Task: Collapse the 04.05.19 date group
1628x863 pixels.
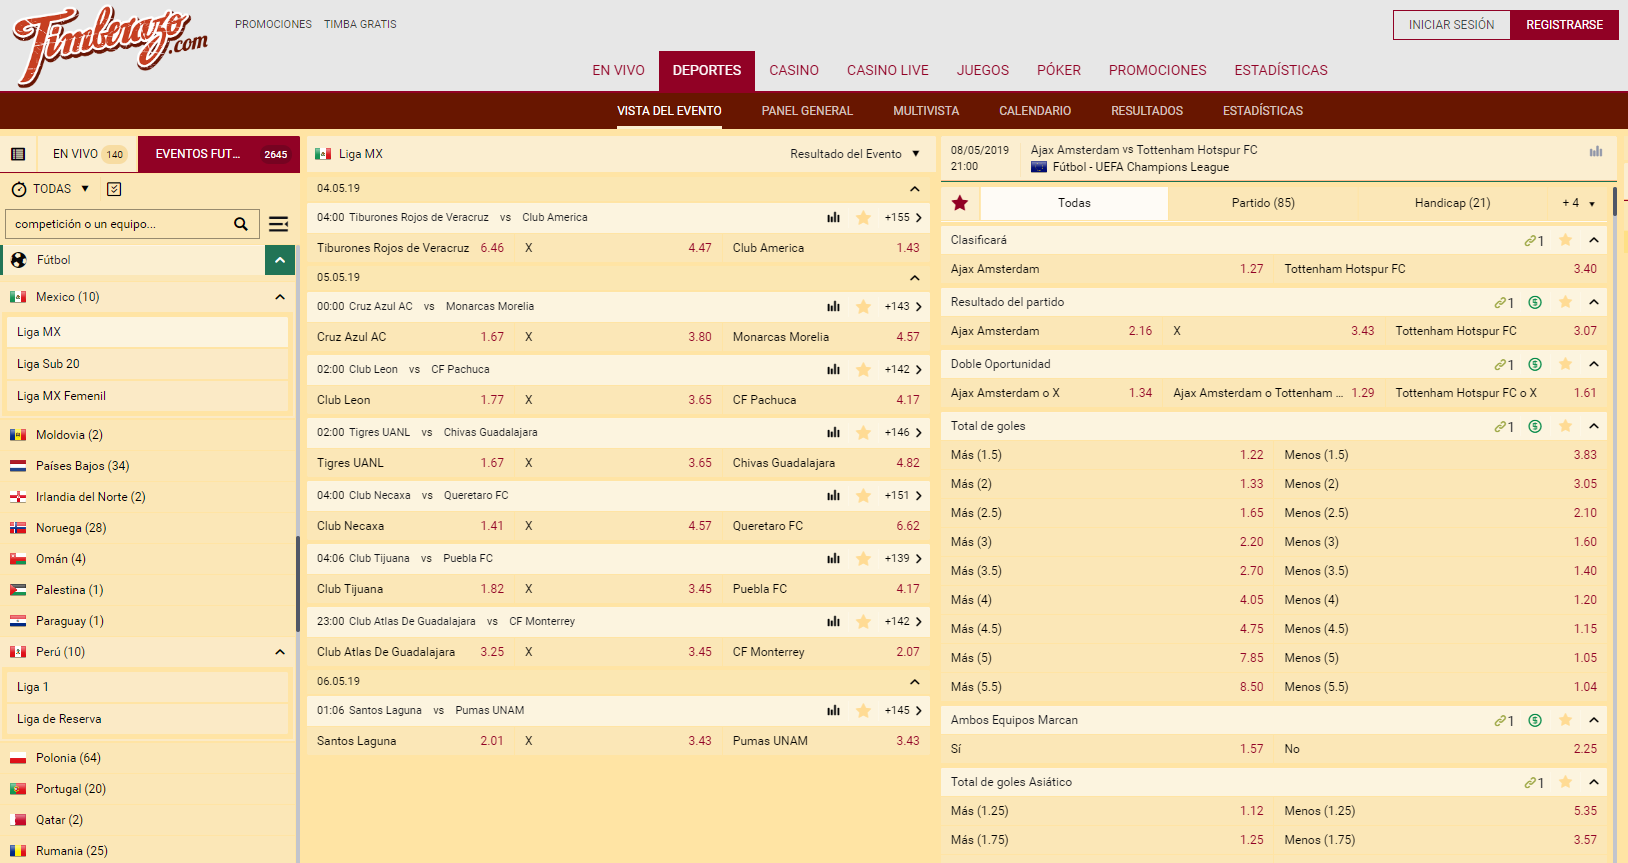Action: (x=914, y=189)
